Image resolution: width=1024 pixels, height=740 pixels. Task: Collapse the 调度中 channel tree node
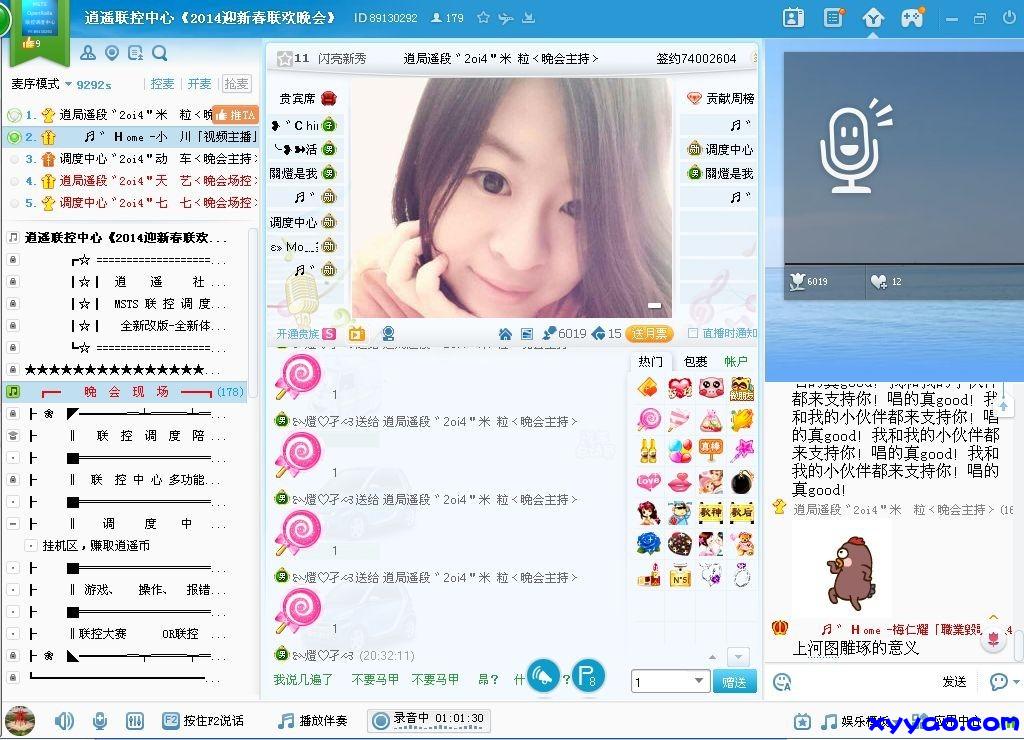pos(13,524)
